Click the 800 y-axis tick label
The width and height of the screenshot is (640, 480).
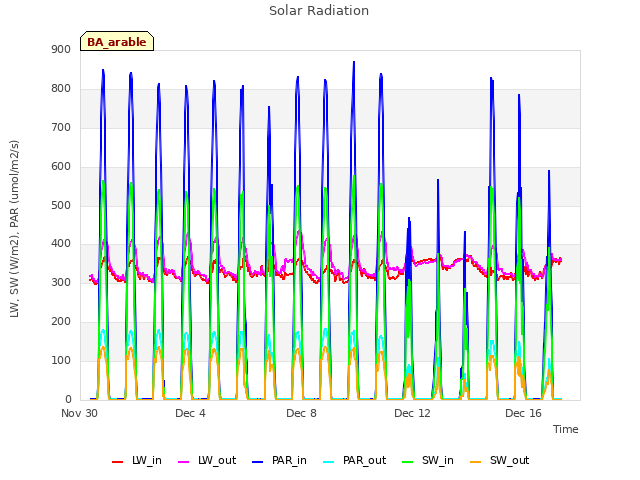pyautogui.click(x=61, y=89)
